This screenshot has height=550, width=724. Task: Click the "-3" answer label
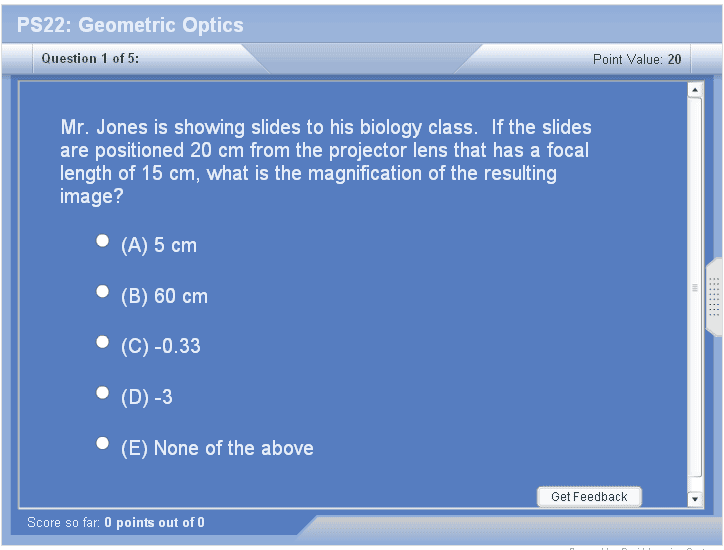tap(163, 397)
